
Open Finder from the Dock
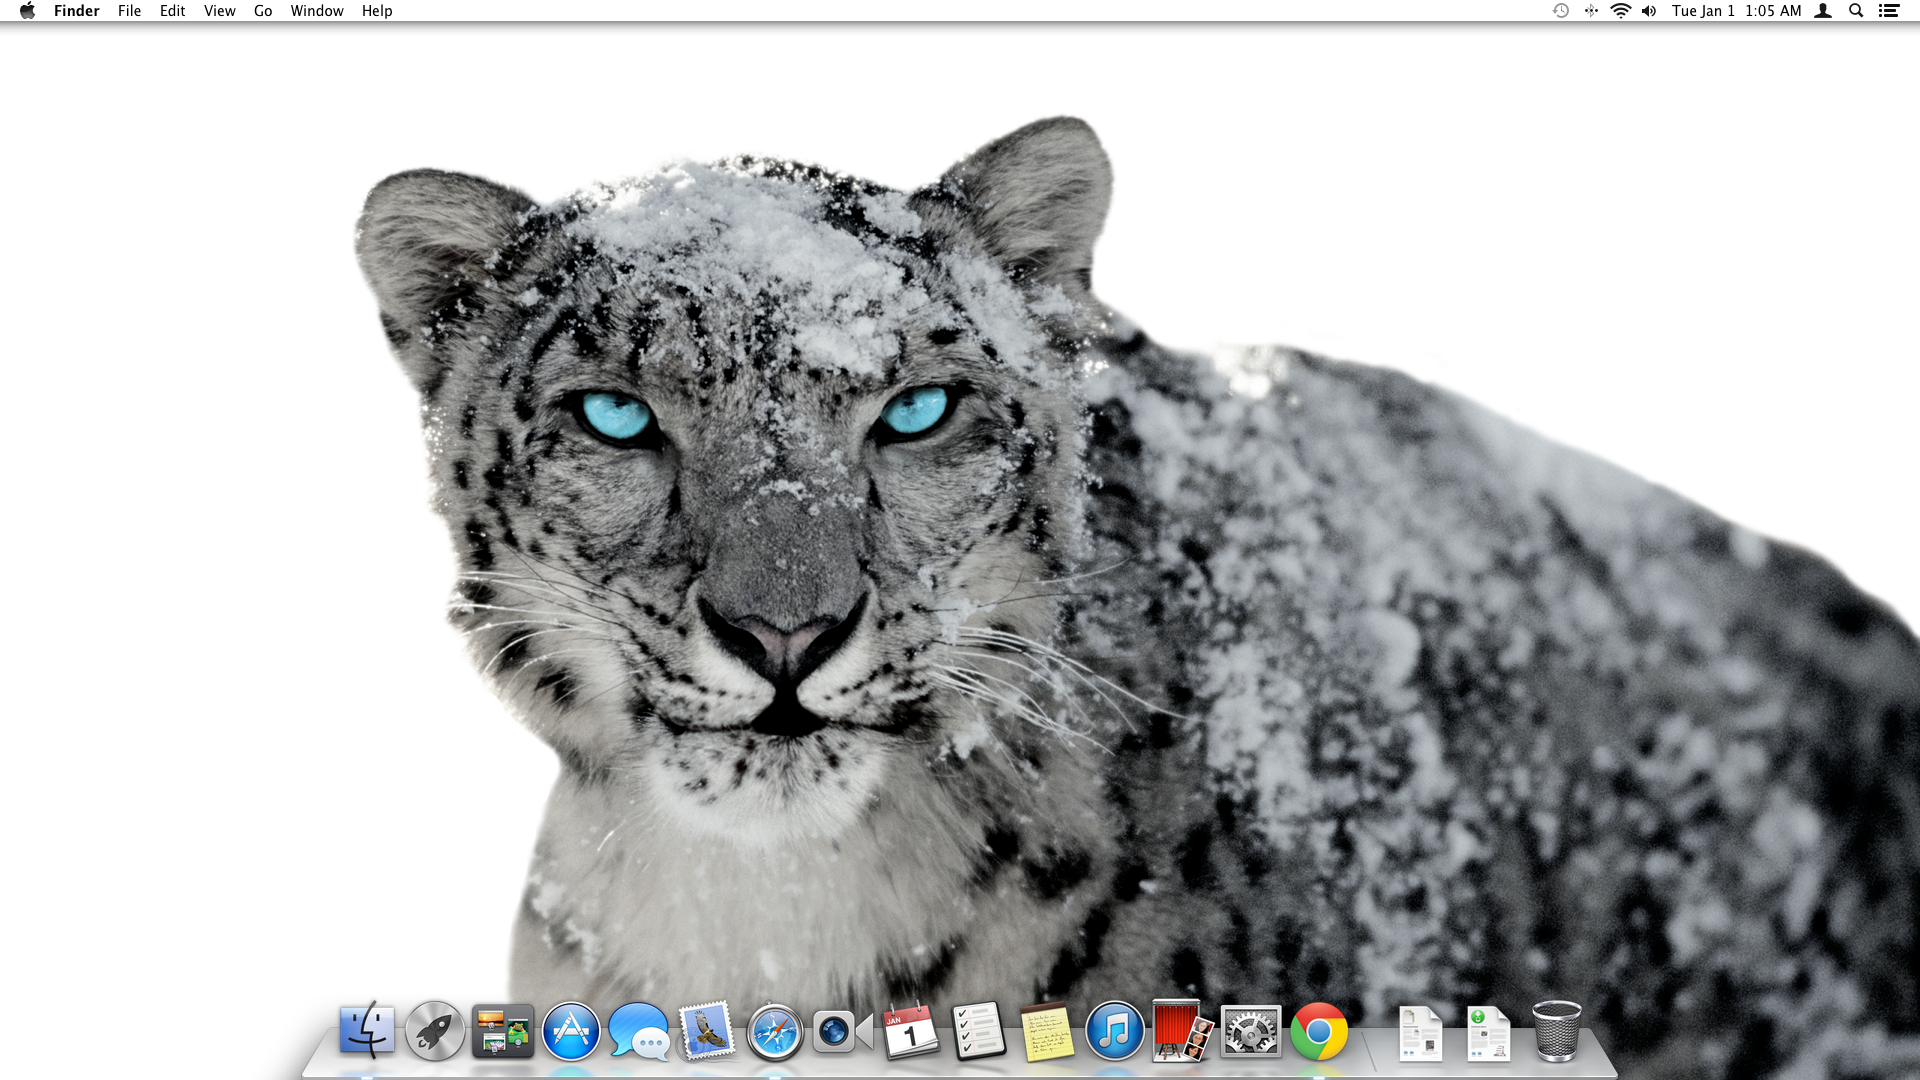point(367,1030)
